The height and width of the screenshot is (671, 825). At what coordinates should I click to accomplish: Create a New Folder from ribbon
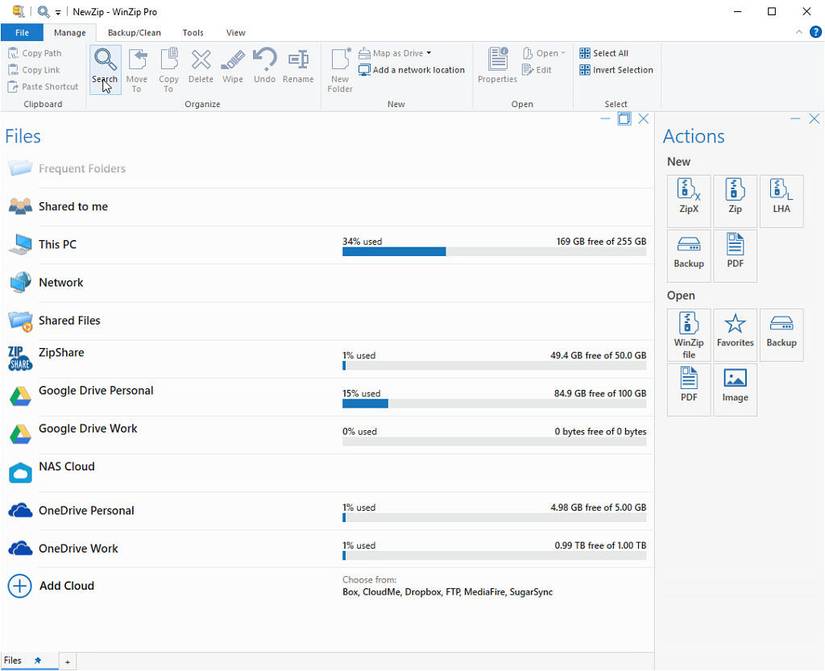click(x=340, y=69)
